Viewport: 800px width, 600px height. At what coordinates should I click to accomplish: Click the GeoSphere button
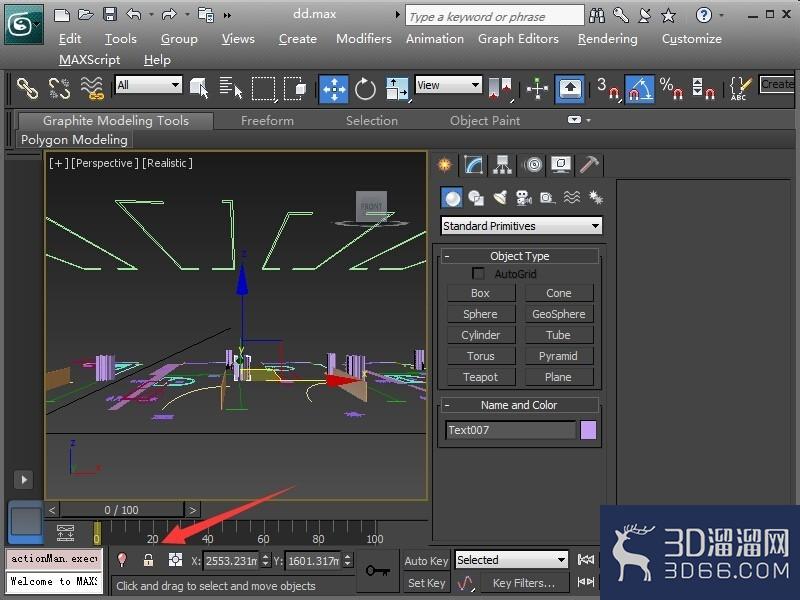[559, 314]
